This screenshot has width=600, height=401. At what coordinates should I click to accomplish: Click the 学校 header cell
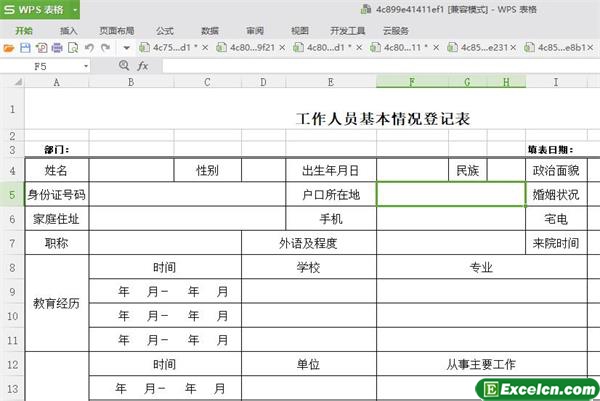coord(308,267)
